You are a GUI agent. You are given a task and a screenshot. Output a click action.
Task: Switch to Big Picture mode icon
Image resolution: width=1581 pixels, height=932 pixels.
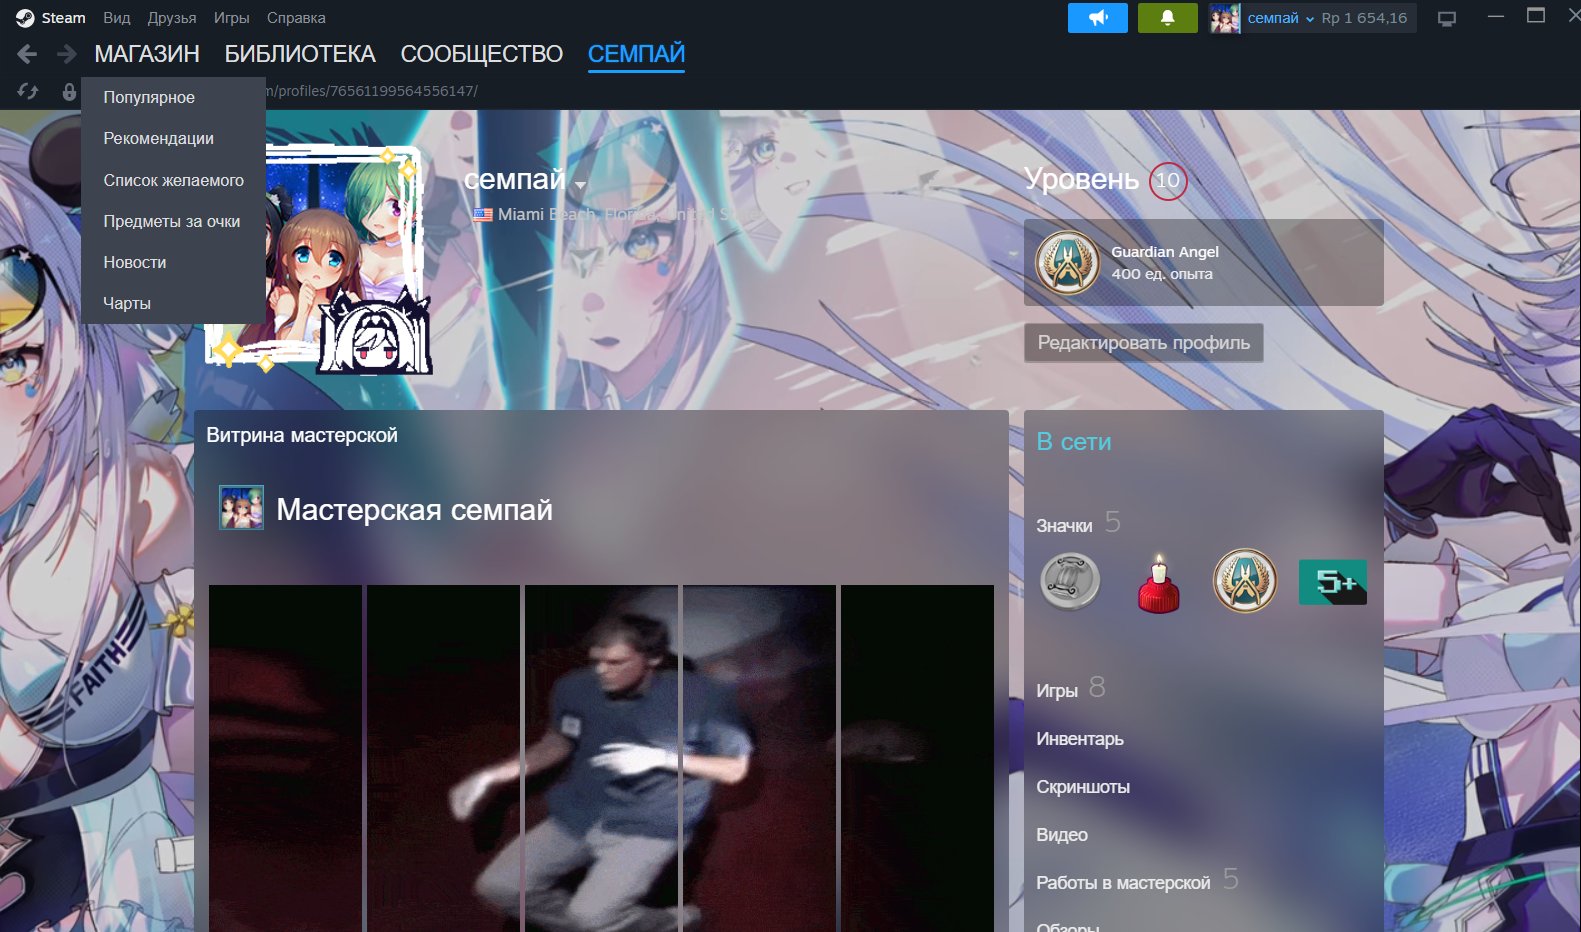point(1446,18)
